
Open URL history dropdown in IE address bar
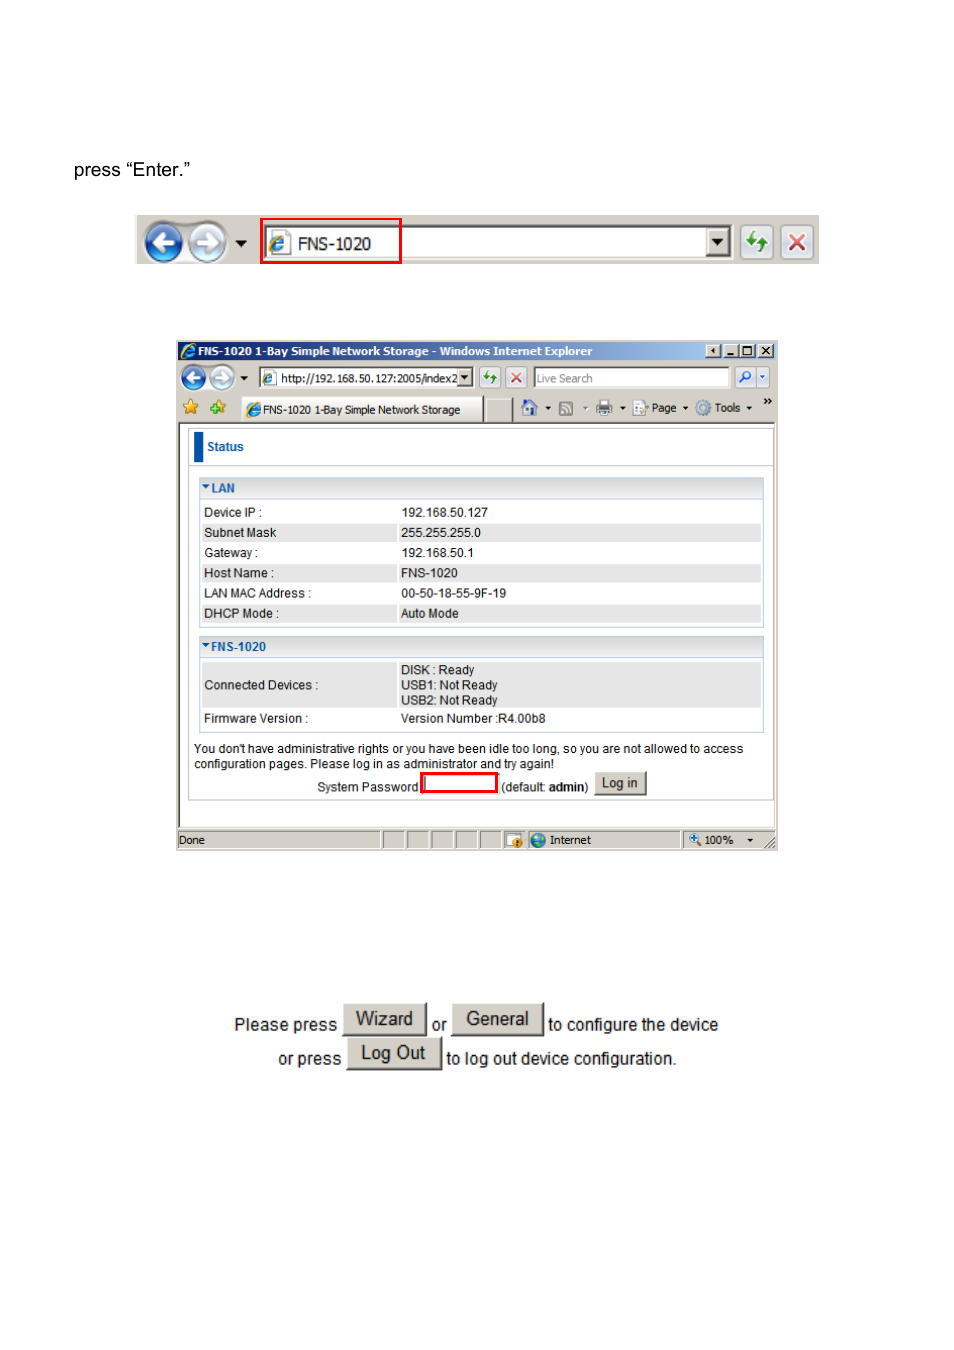(465, 378)
